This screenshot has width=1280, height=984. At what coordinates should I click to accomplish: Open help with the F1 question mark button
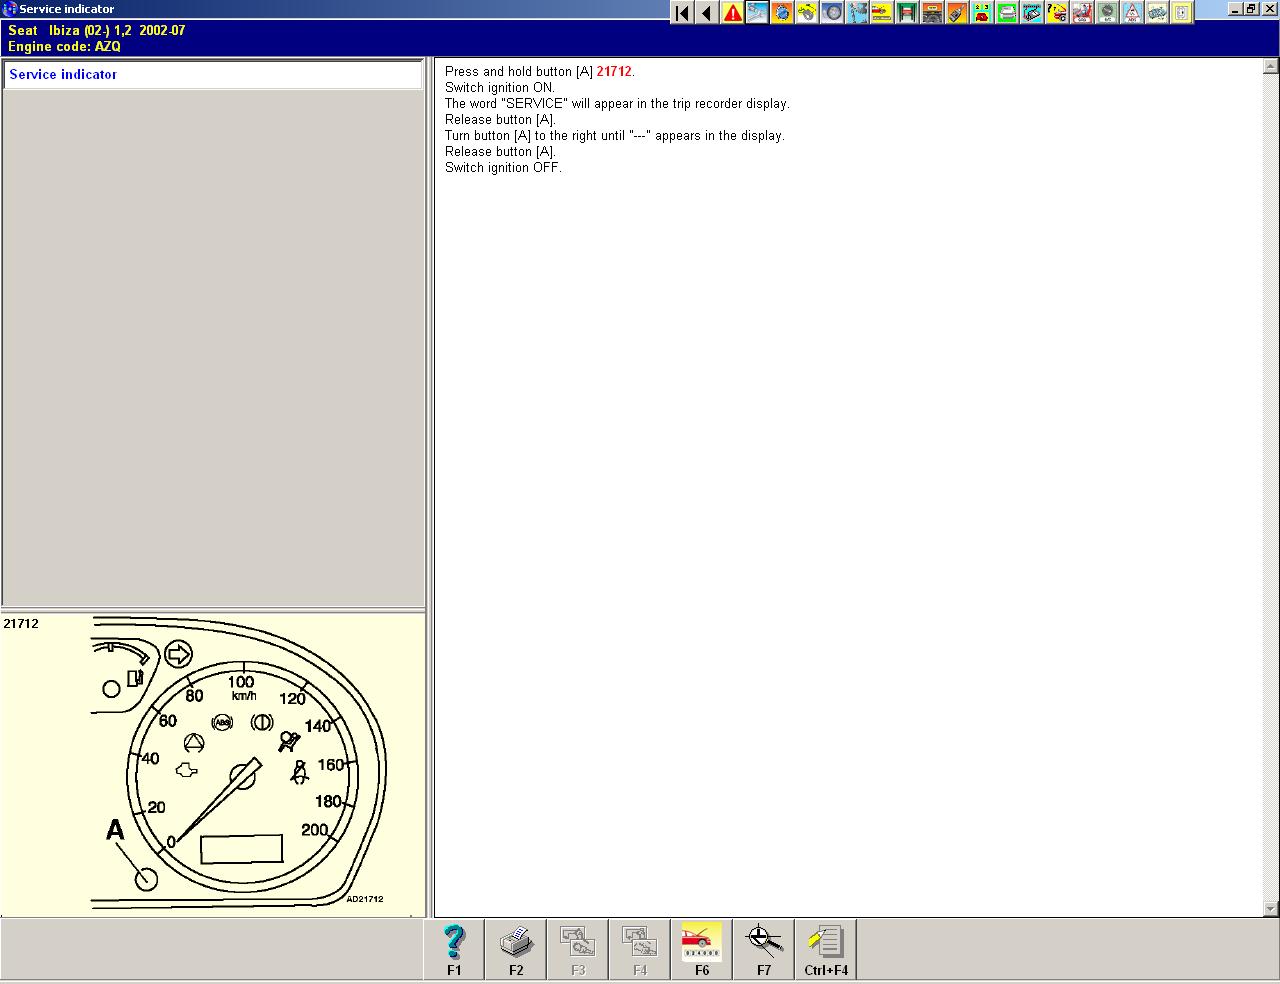click(x=454, y=949)
